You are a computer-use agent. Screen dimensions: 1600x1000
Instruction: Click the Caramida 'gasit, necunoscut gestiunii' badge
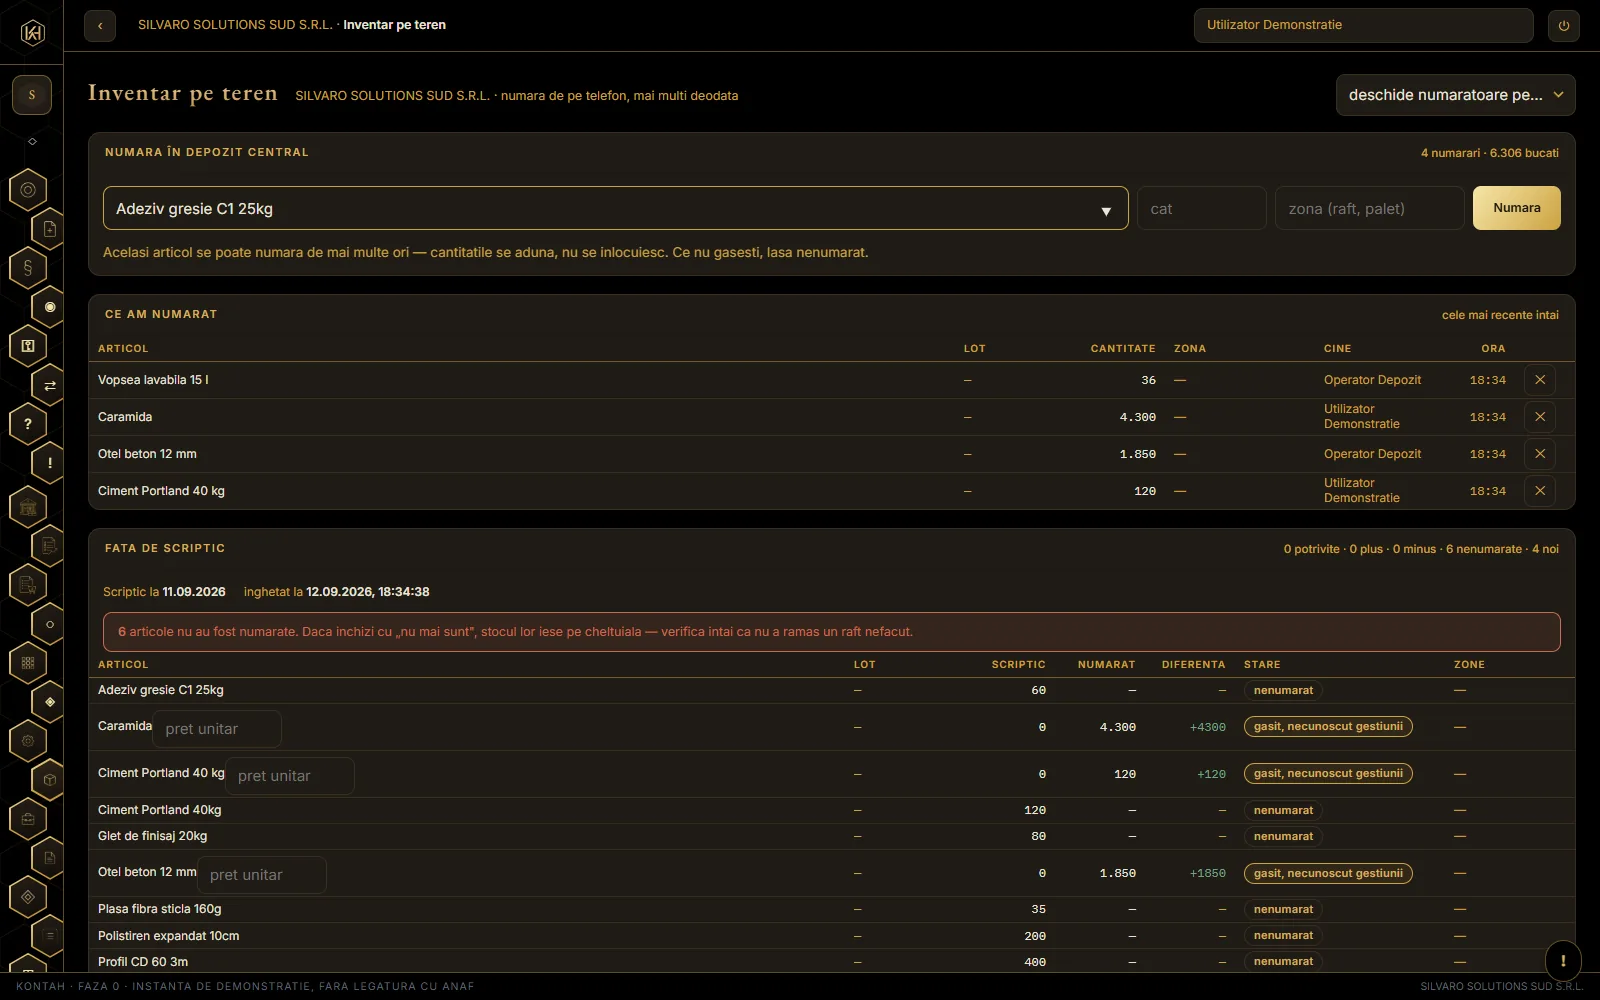click(1328, 727)
